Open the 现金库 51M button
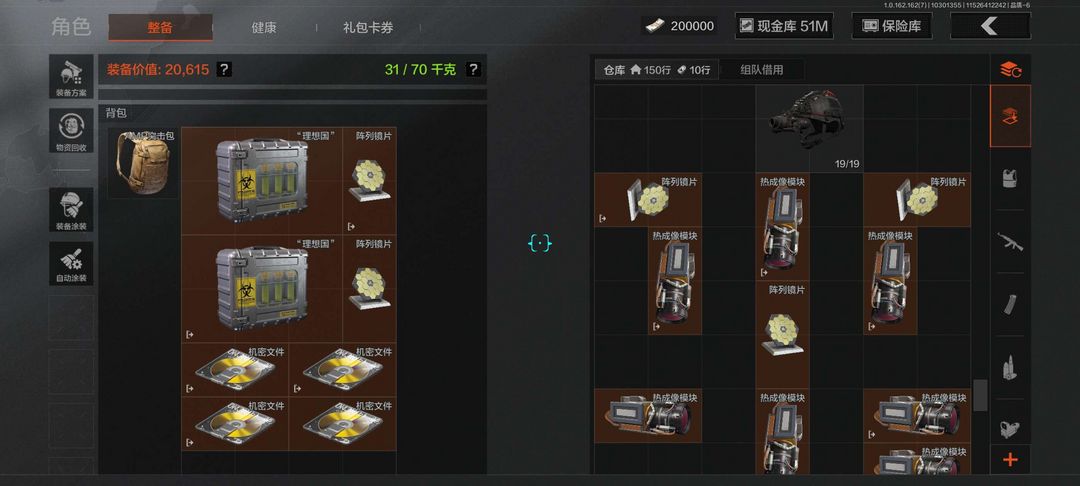Viewport: 1080px width, 486px height. [784, 26]
